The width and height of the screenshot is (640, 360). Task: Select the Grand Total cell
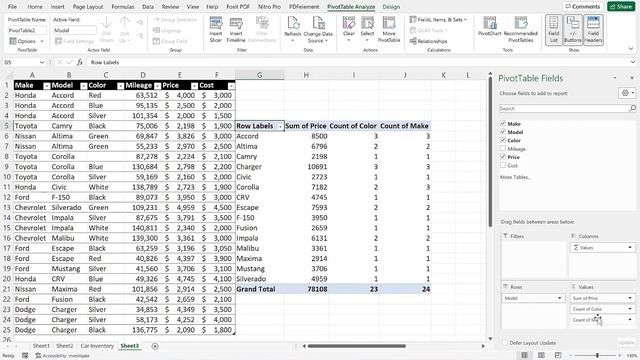click(x=260, y=289)
